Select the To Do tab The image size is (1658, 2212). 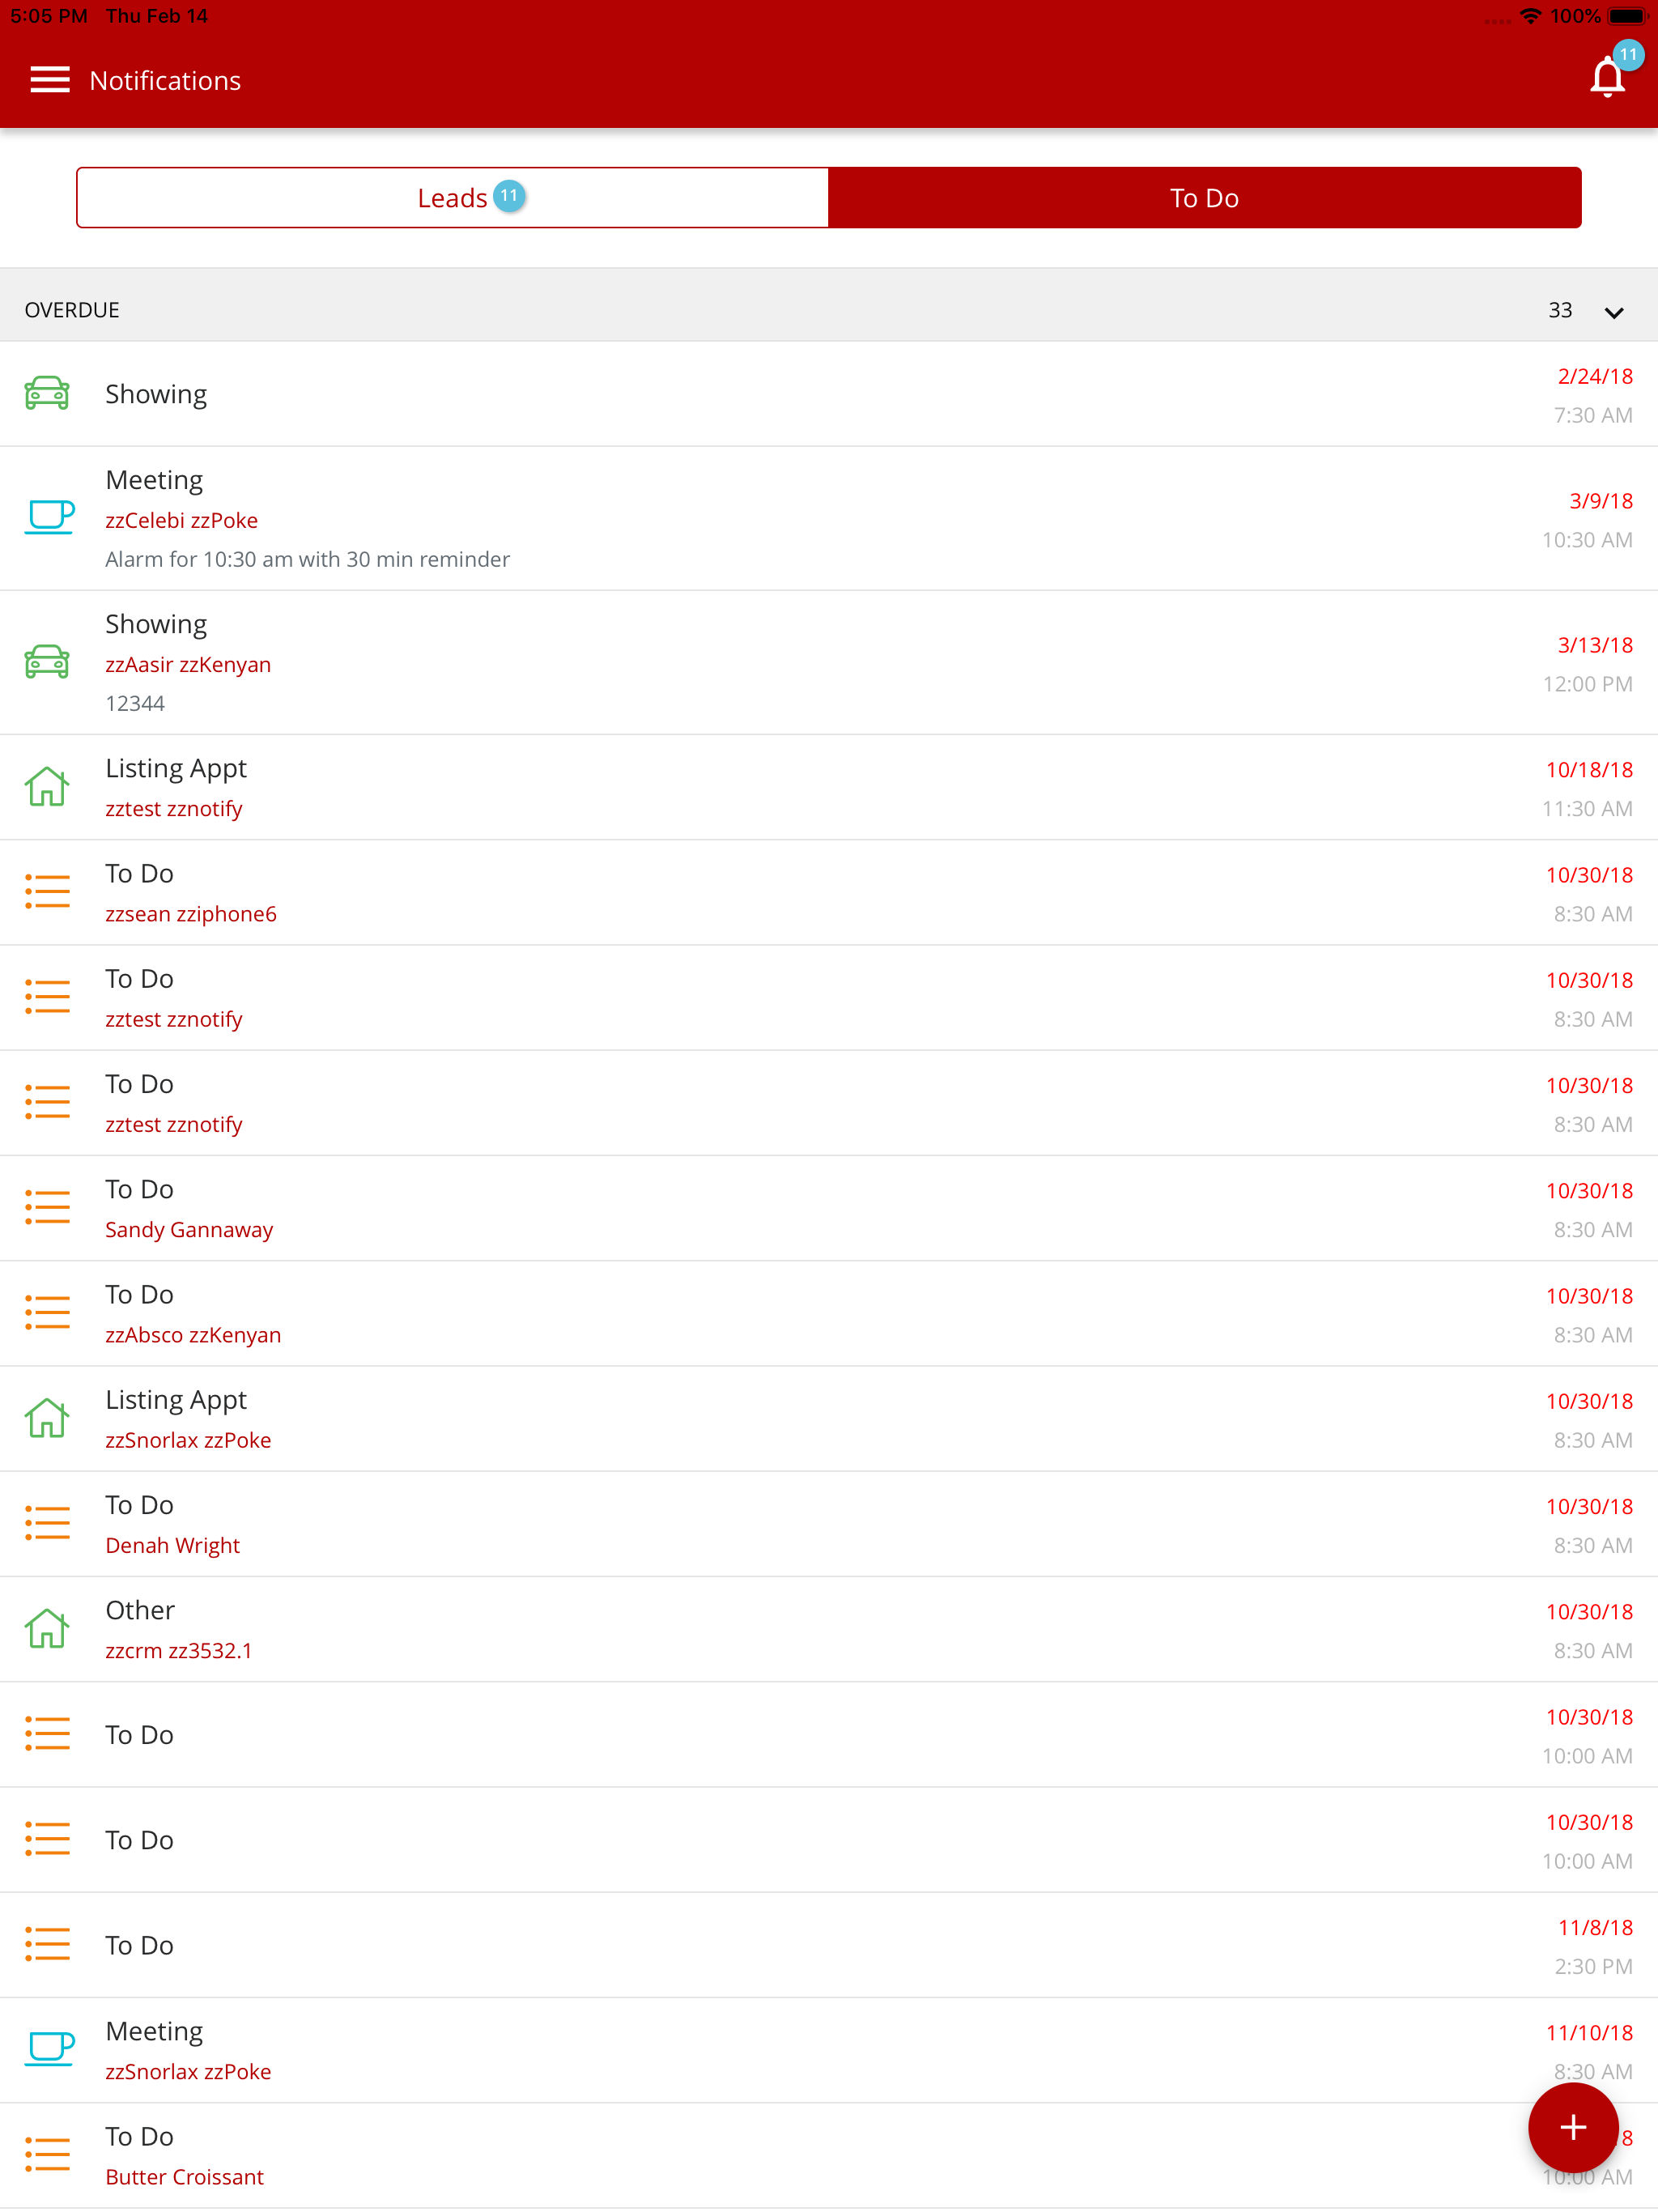(x=1204, y=198)
